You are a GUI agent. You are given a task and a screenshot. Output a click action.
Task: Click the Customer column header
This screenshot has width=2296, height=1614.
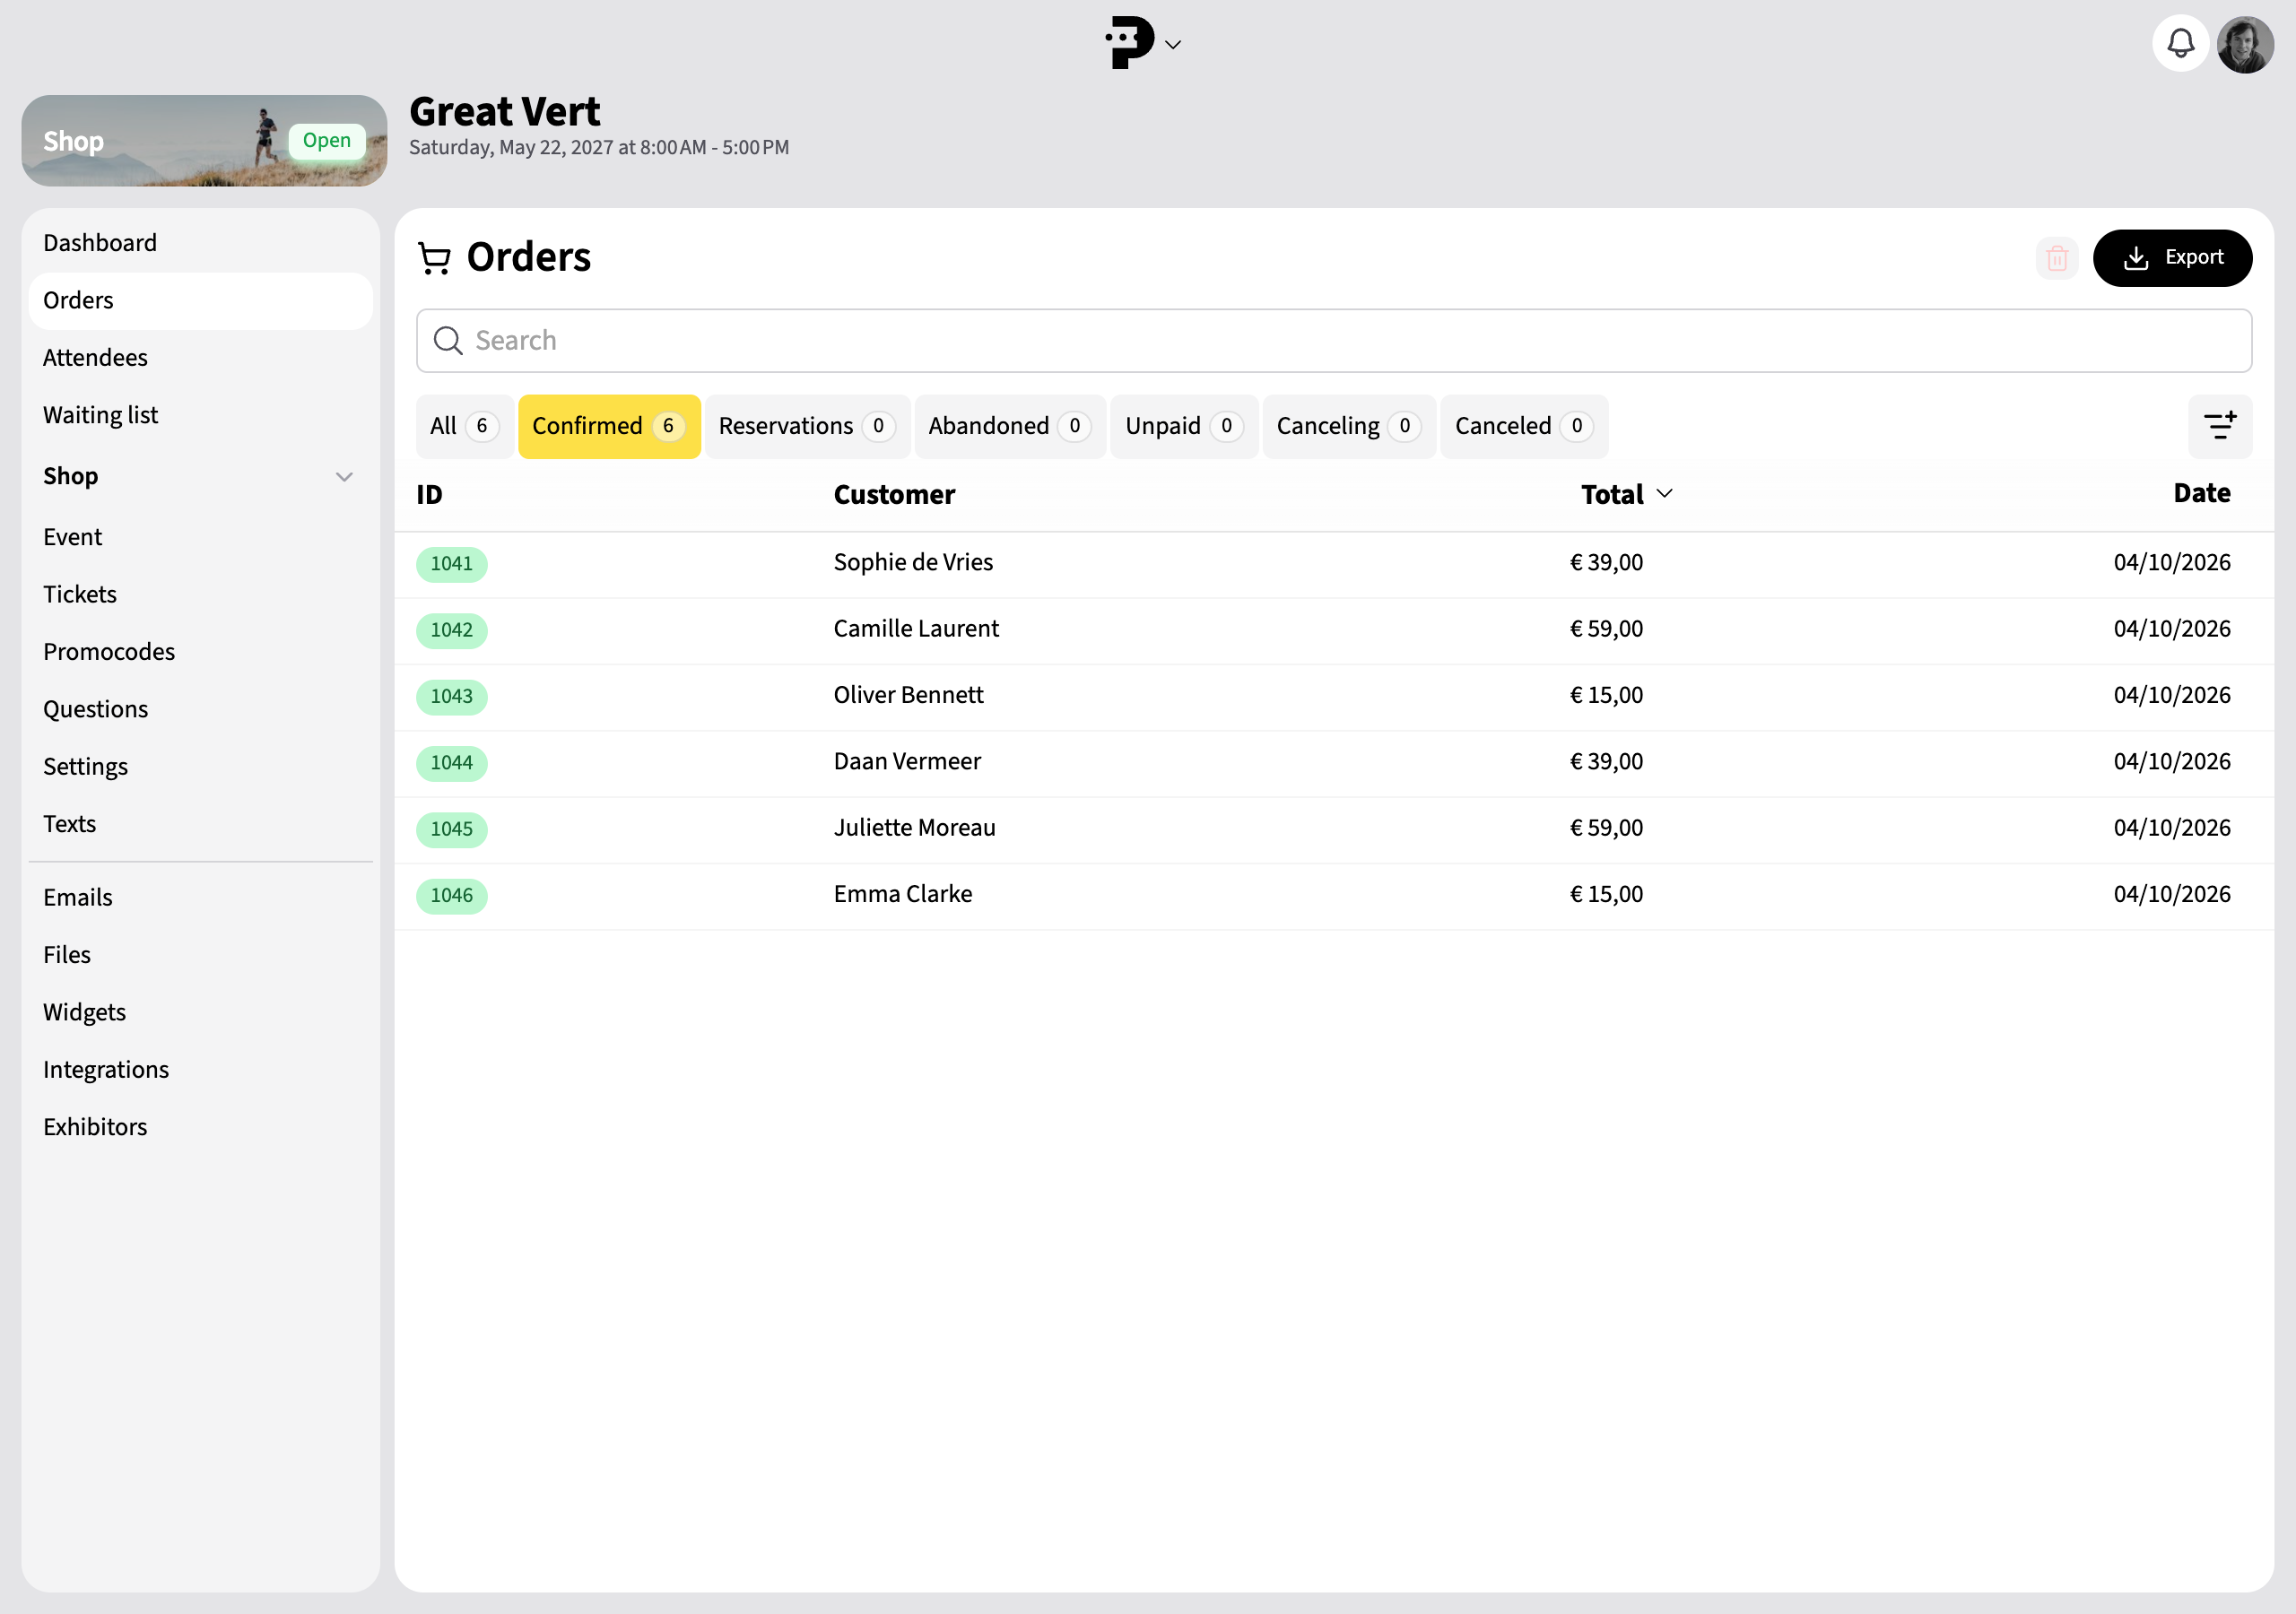click(x=894, y=495)
